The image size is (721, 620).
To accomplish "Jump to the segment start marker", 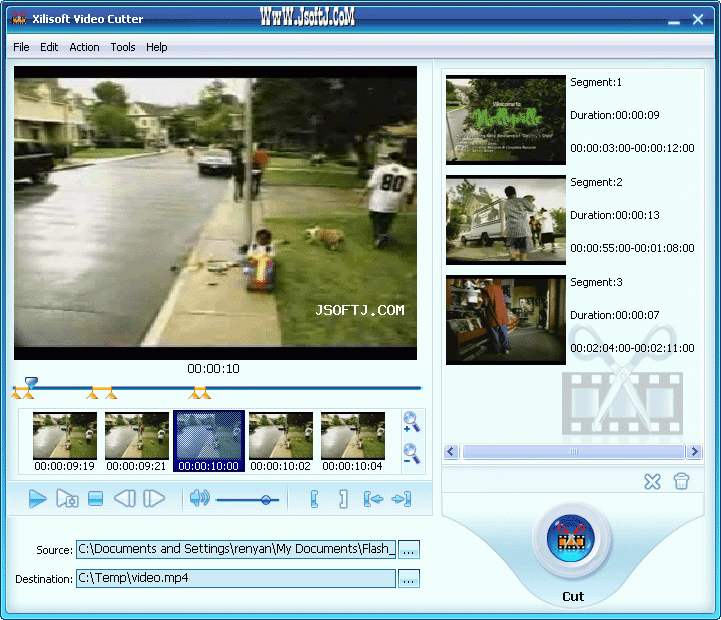I will pos(373,499).
